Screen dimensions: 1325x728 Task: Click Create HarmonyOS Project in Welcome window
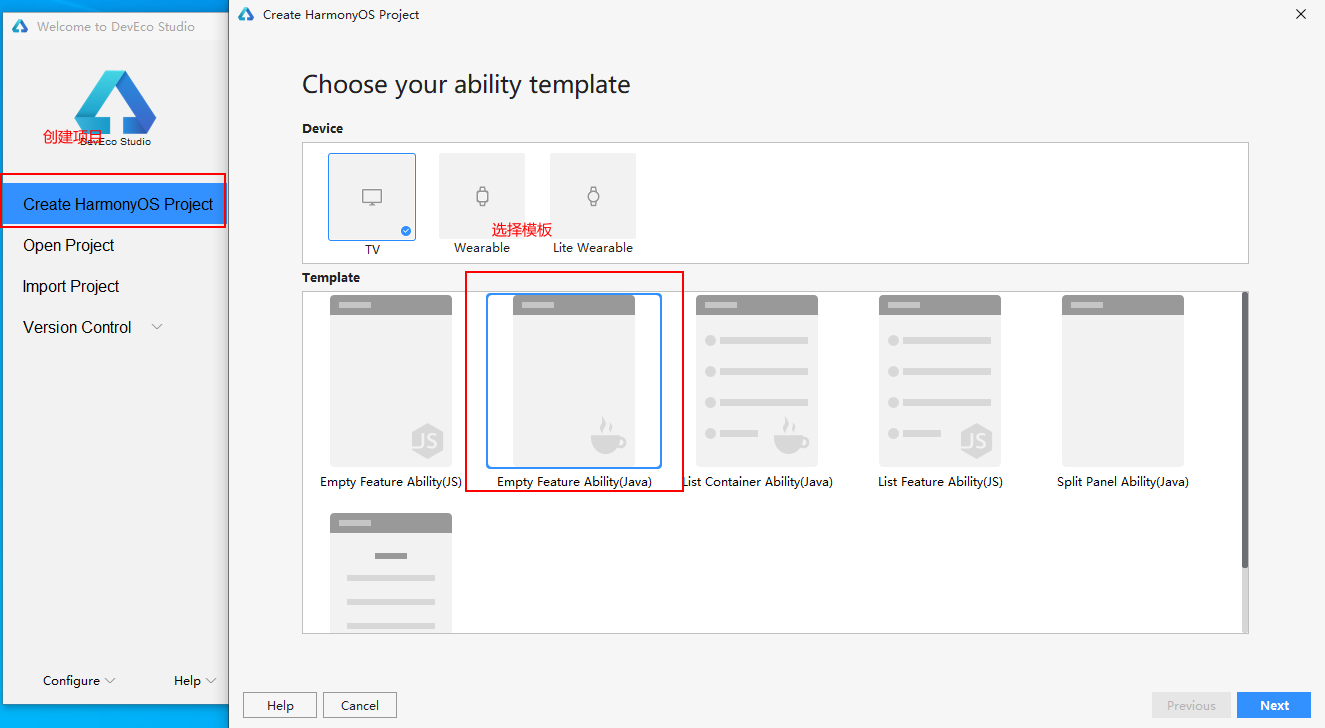tap(113, 204)
